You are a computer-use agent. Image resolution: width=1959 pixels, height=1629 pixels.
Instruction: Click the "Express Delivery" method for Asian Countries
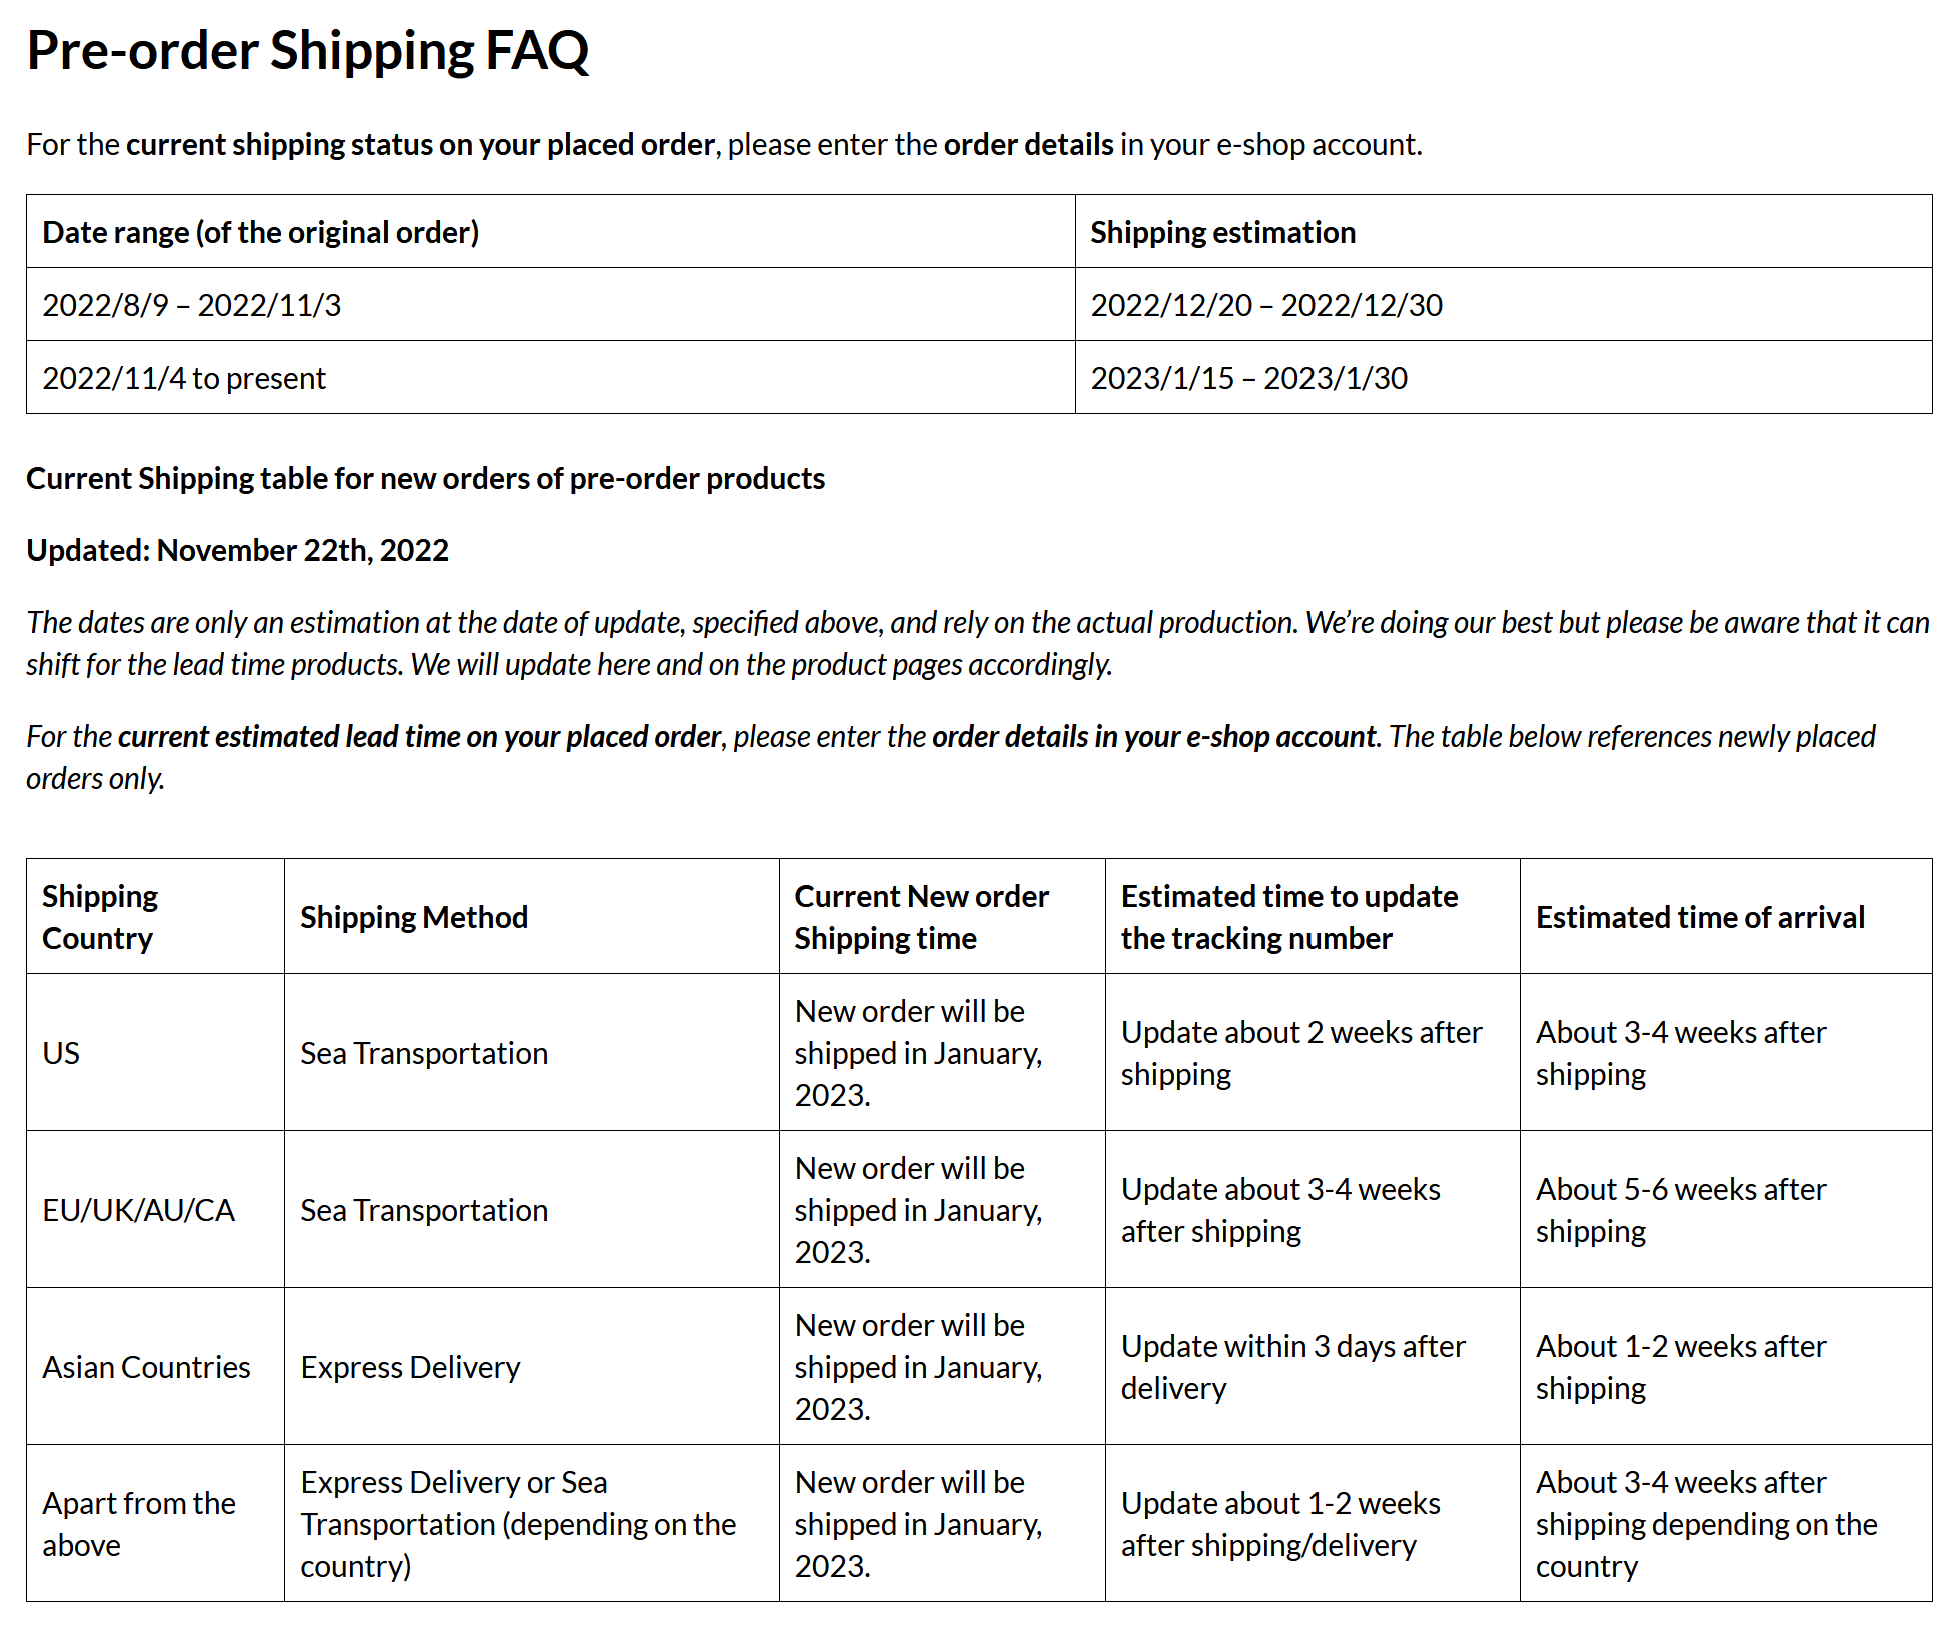[410, 1367]
